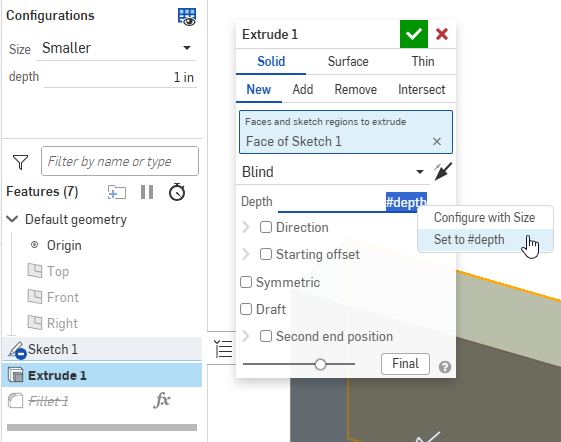561x442 pixels.
Task: Click the Configurations panel heading
Action: [50, 15]
